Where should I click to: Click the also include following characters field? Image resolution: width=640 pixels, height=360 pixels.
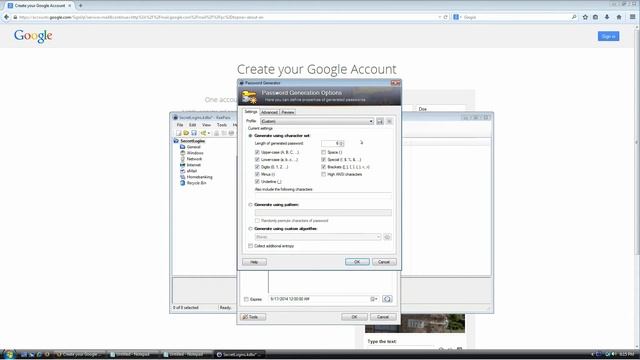(323, 196)
